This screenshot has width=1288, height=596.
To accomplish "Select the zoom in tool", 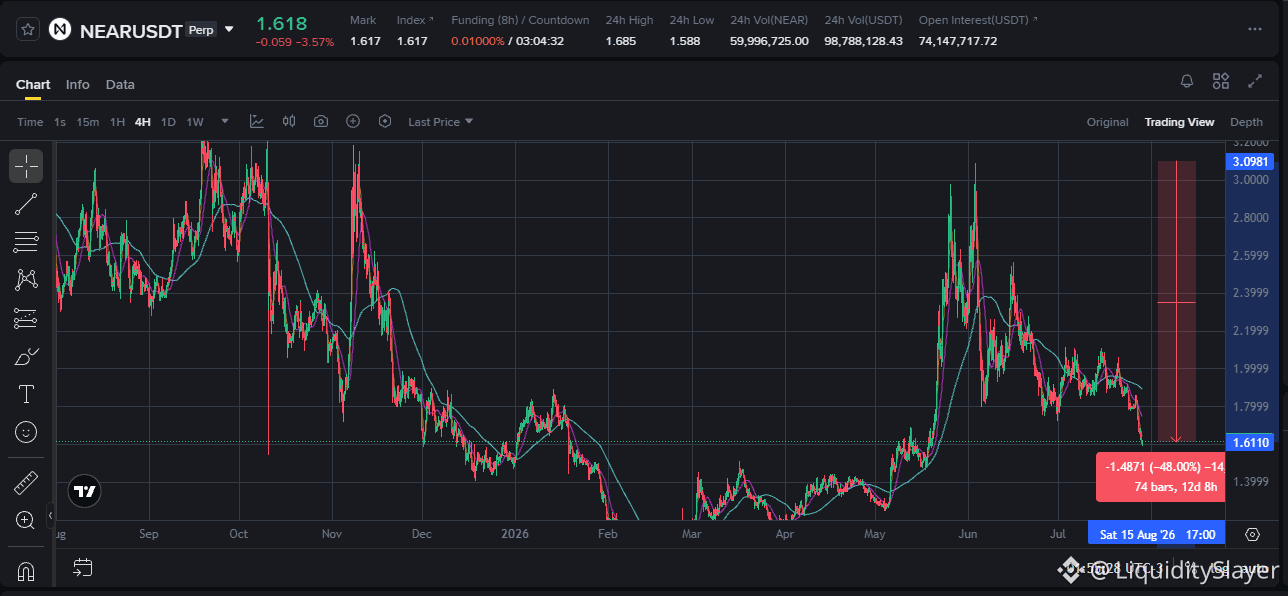I will tap(26, 520).
